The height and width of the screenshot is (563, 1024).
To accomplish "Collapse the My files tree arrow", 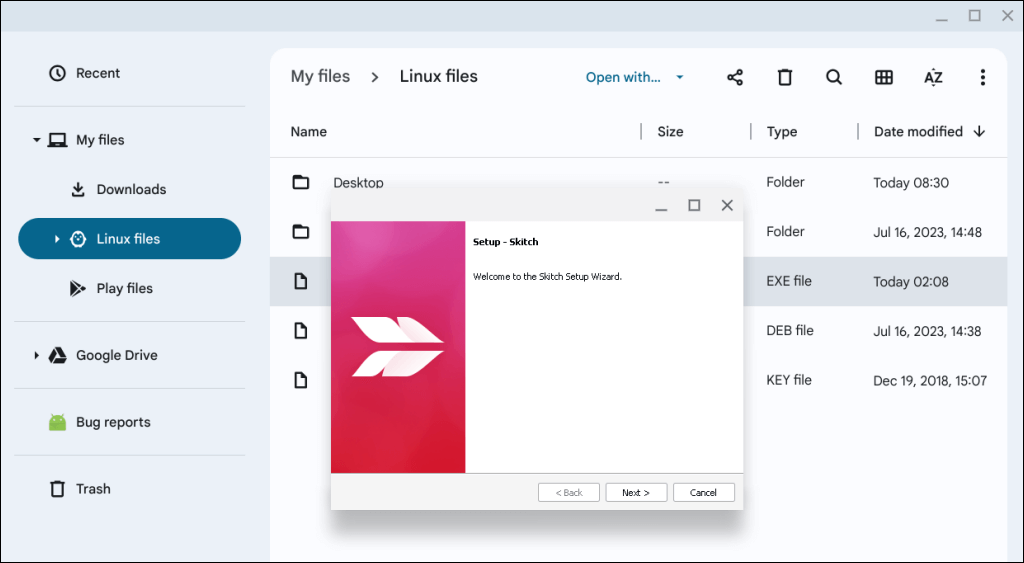I will pyautogui.click(x=37, y=140).
